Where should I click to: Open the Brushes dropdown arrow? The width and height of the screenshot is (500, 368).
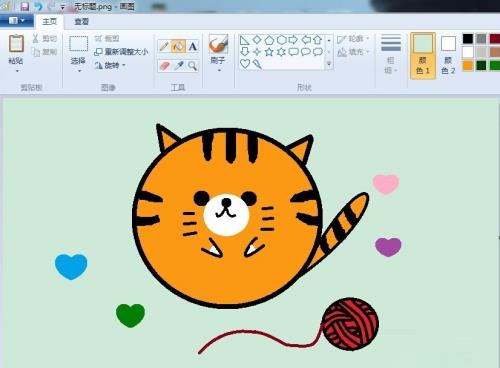tap(219, 70)
